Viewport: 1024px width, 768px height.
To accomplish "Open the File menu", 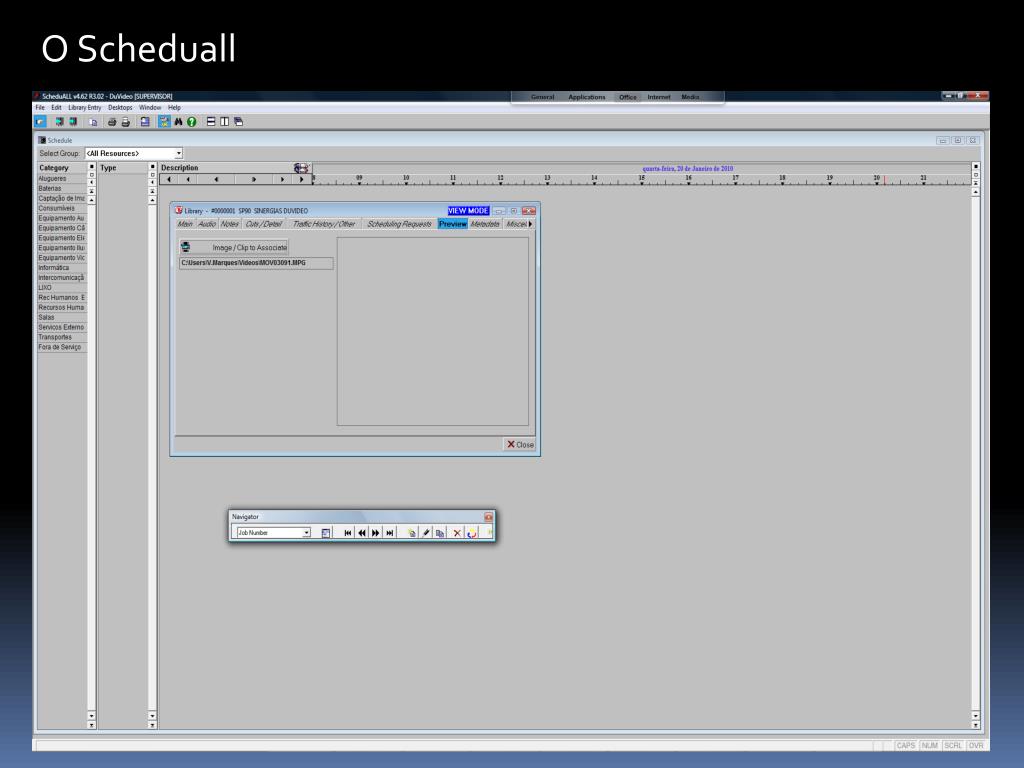I will 40,108.
